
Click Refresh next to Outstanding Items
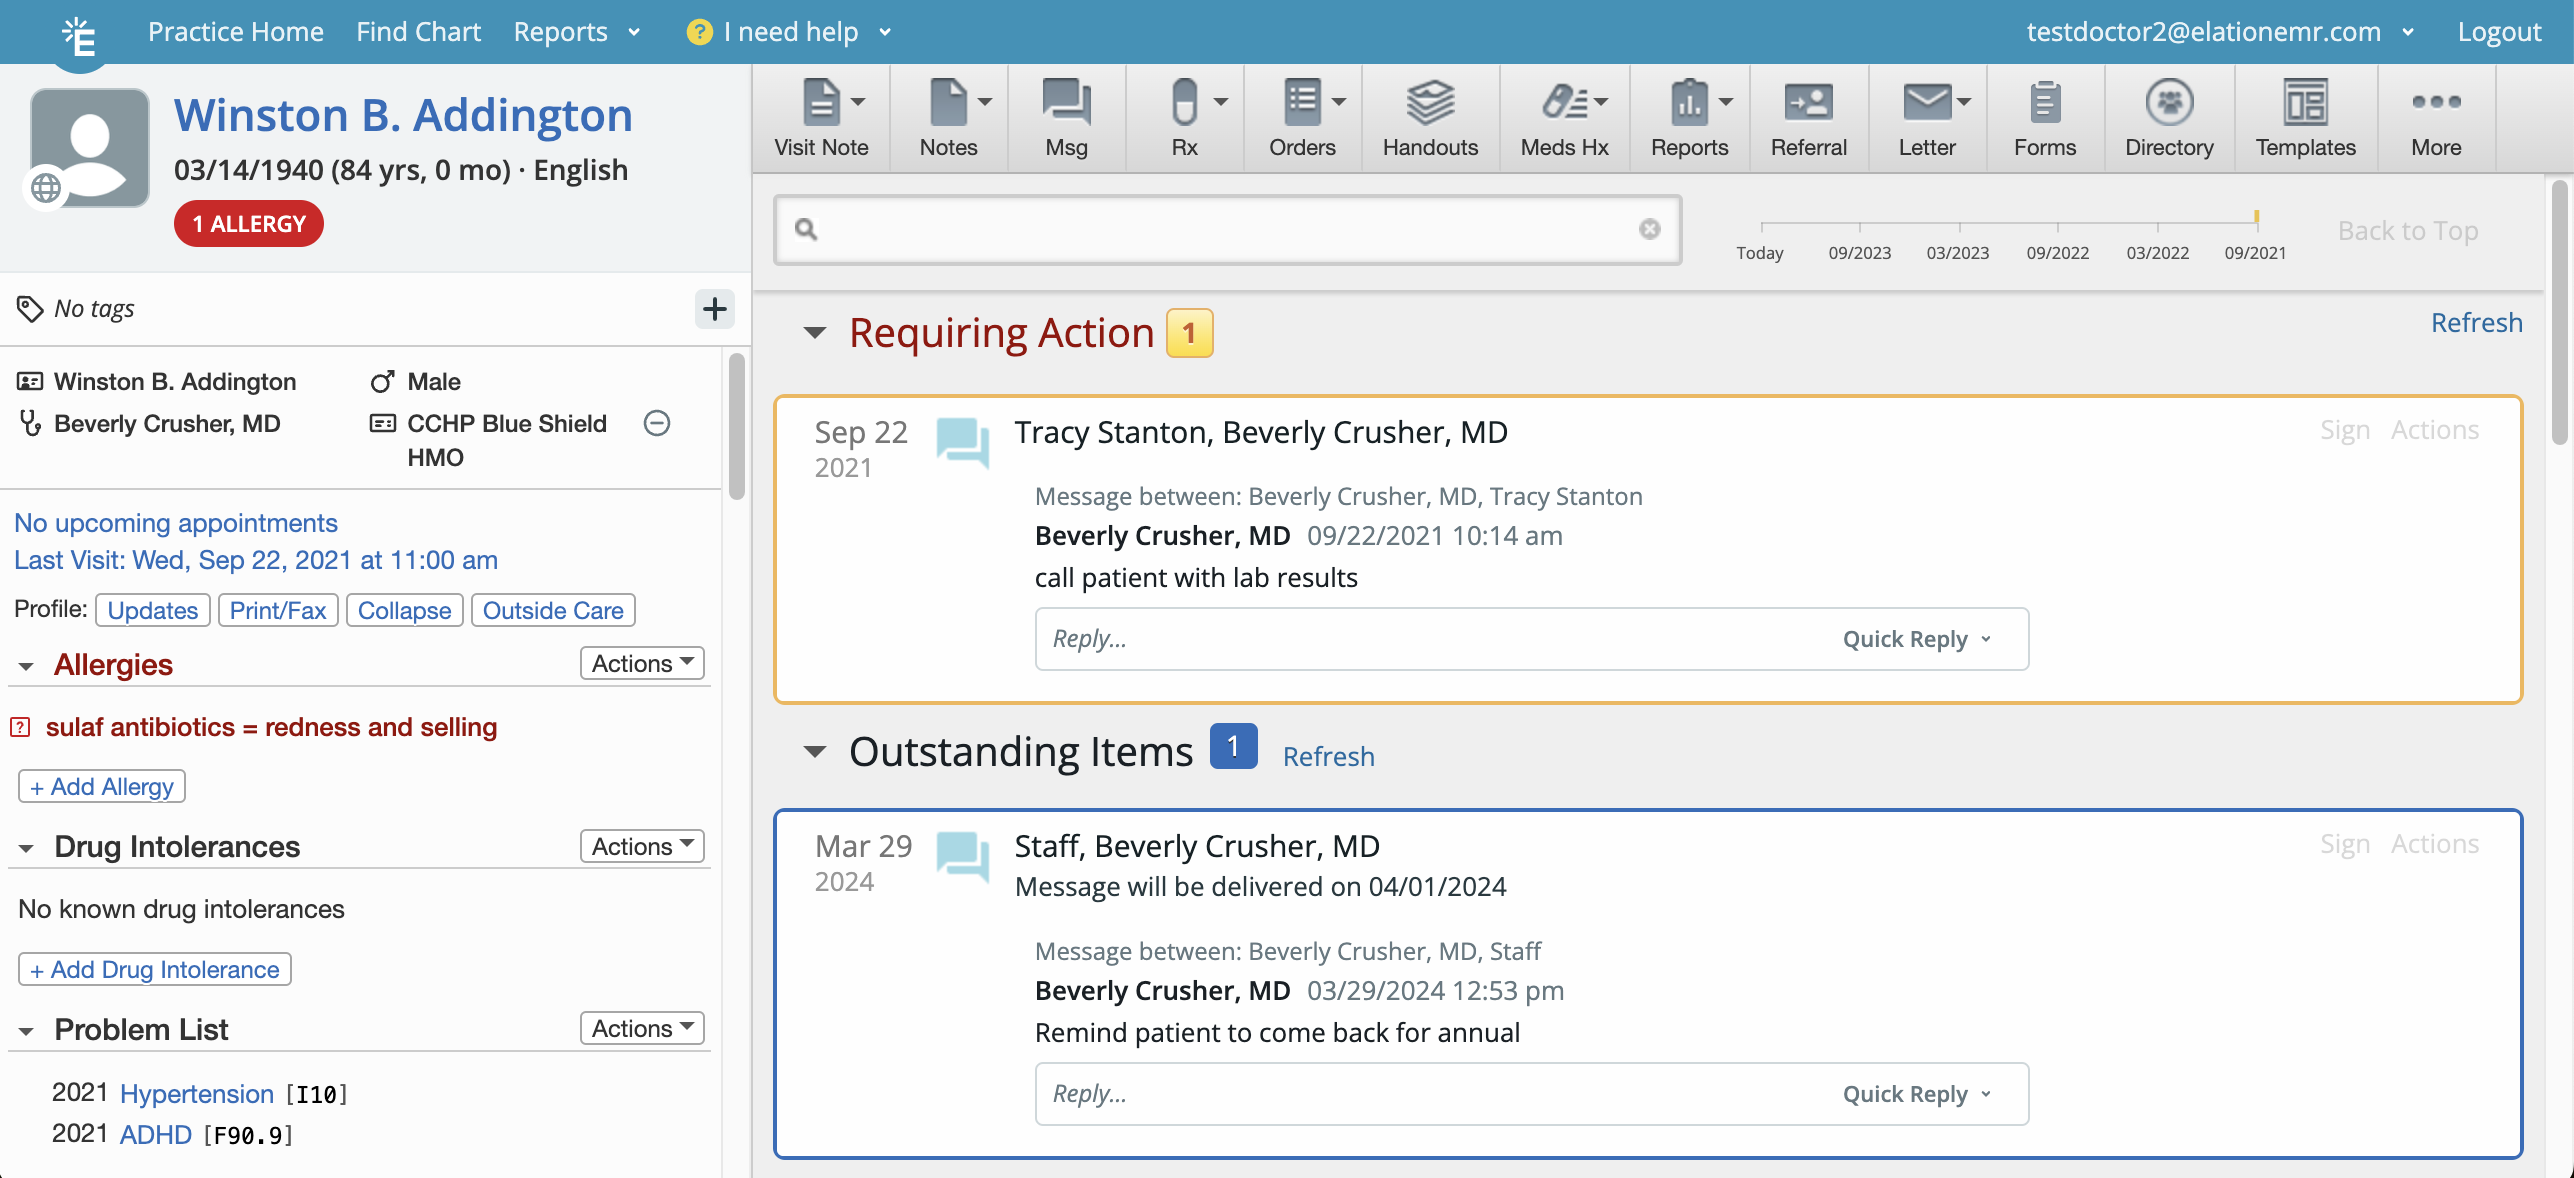(1328, 757)
